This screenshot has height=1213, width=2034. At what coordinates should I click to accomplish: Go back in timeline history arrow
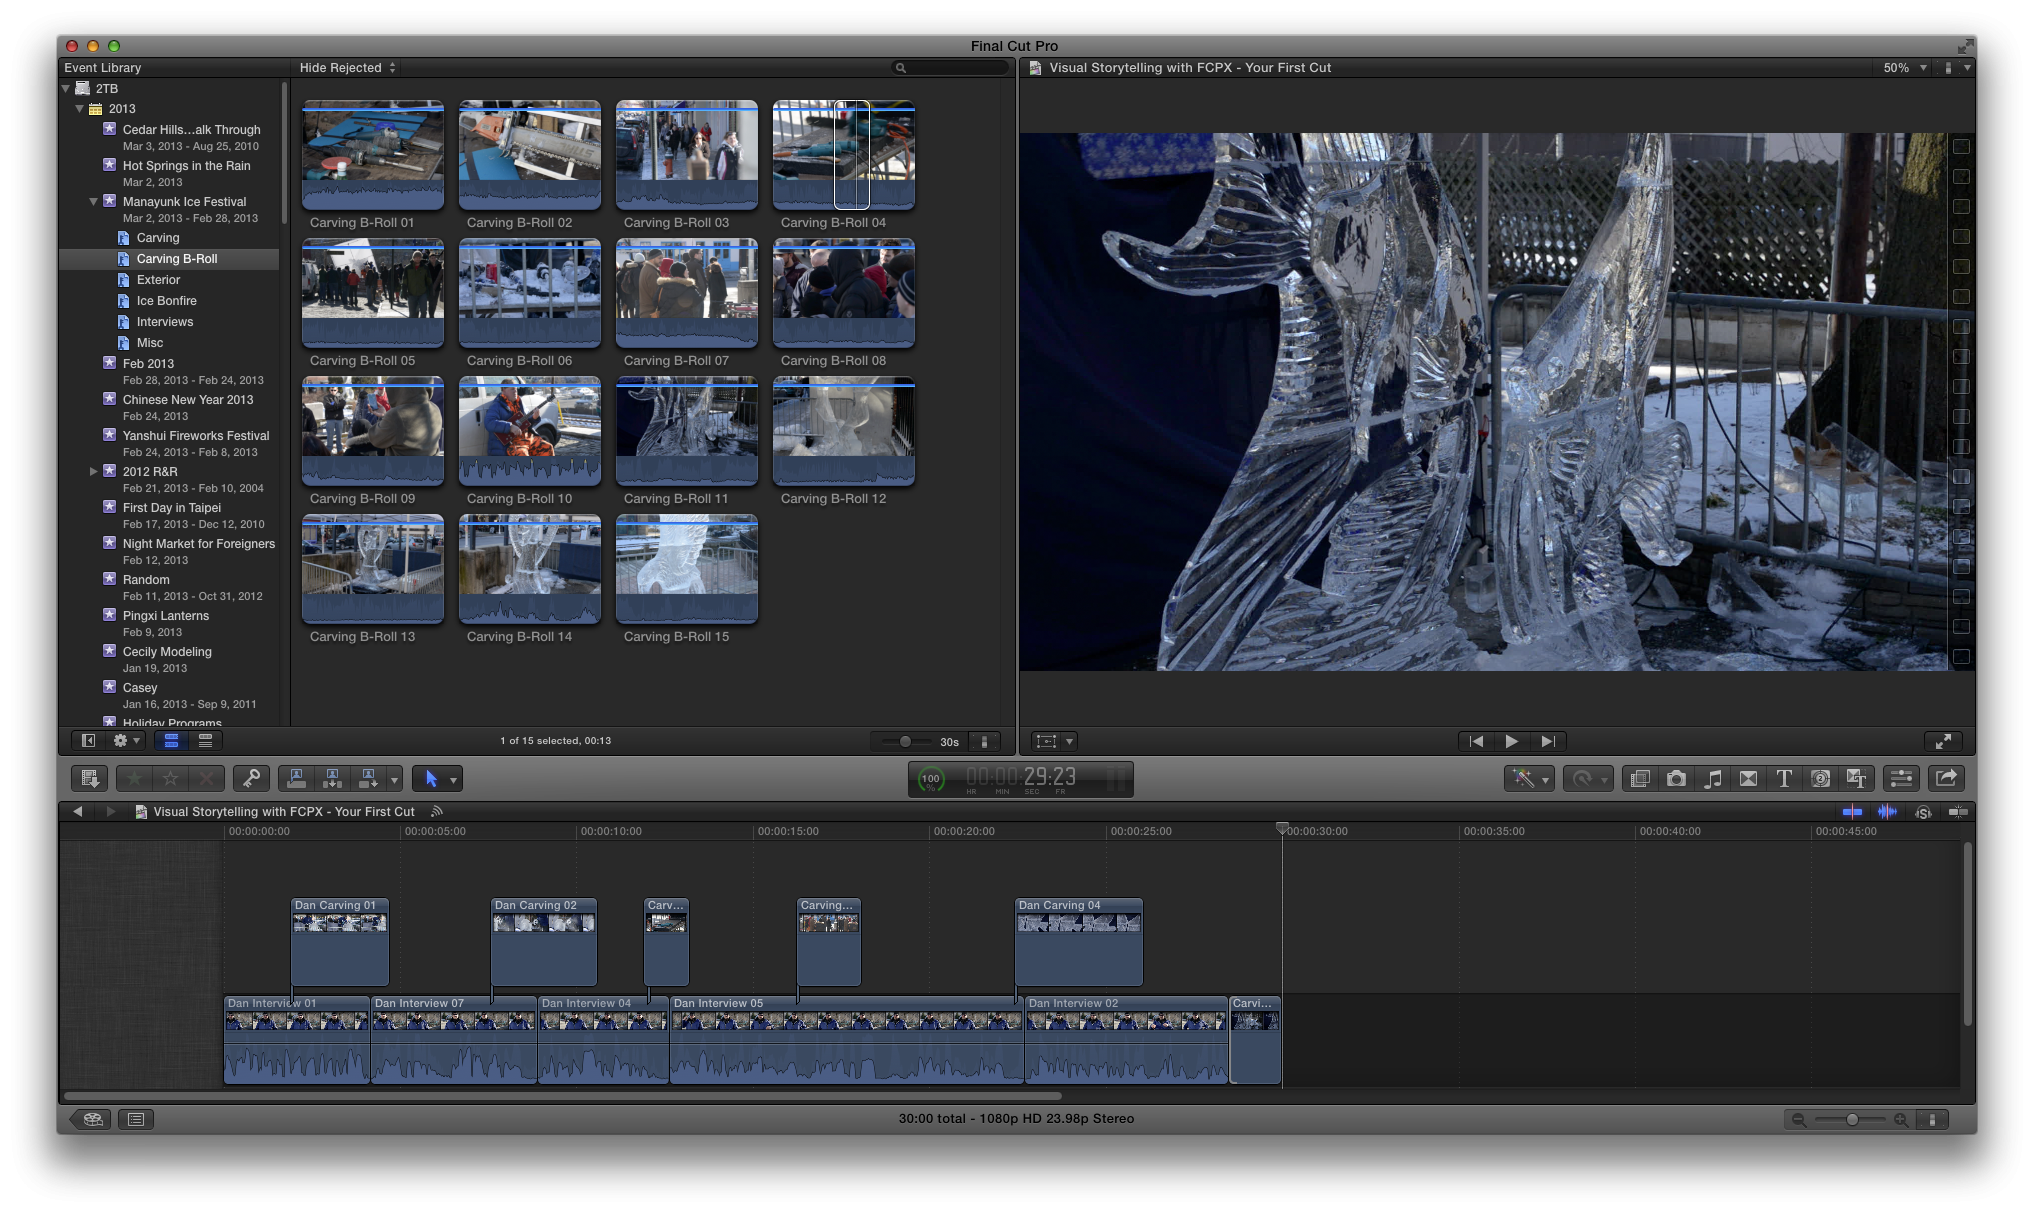78,812
